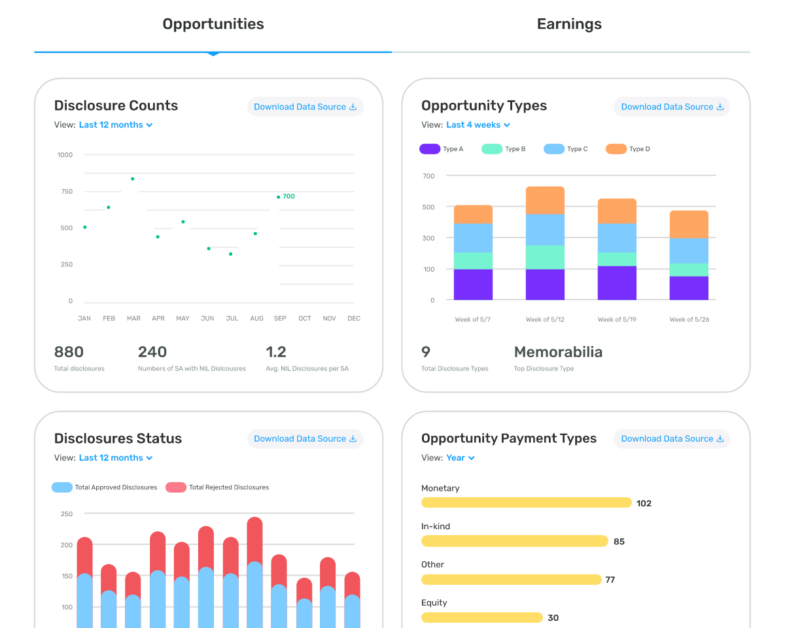Toggle Type A legend swatch

tap(430, 149)
